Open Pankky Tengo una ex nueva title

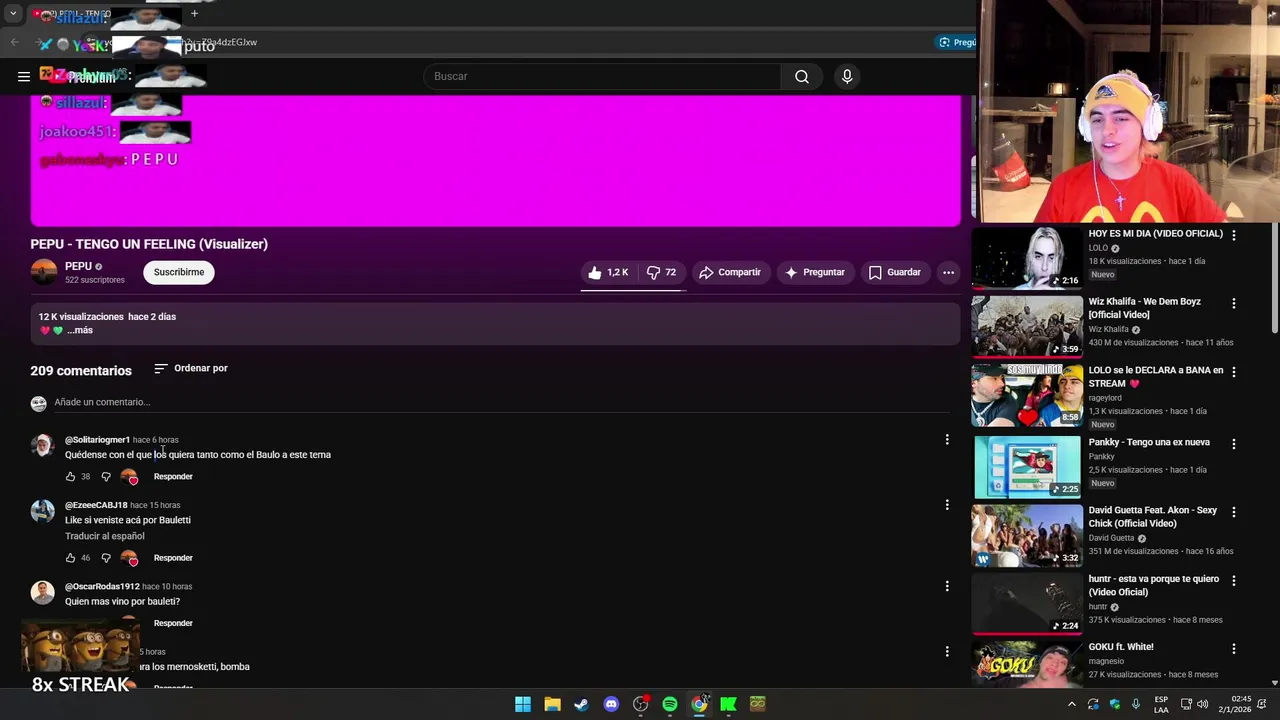tap(1149, 442)
